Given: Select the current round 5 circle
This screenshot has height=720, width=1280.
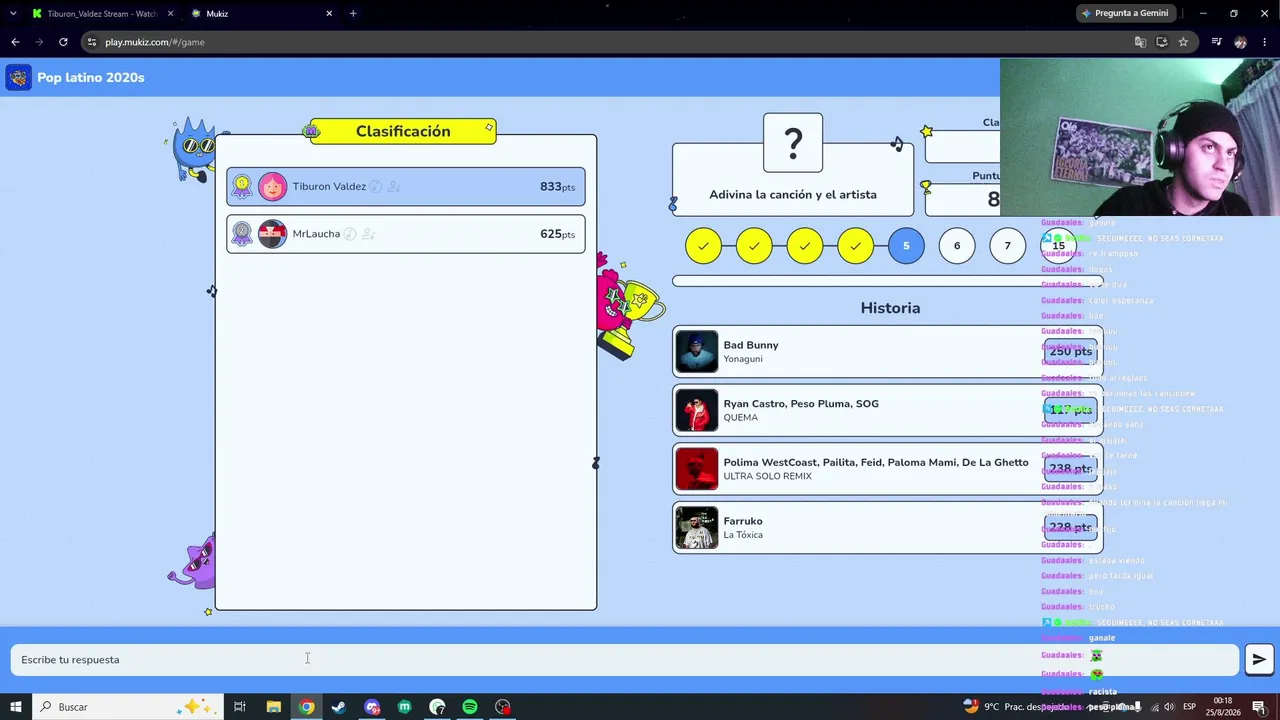Looking at the screenshot, I should (906, 246).
